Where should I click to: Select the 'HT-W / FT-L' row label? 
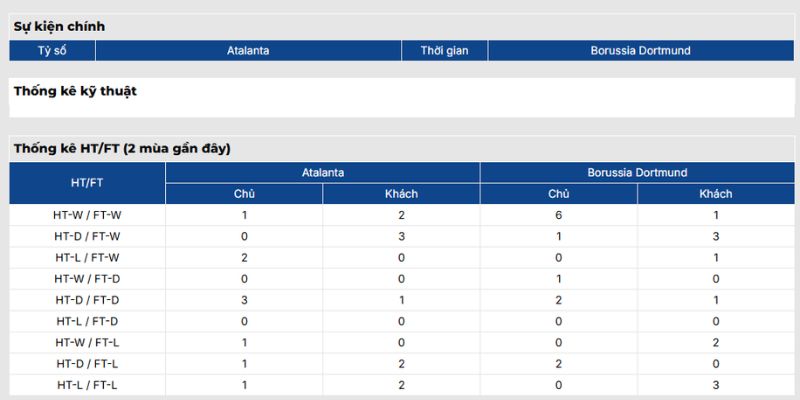pos(87,343)
